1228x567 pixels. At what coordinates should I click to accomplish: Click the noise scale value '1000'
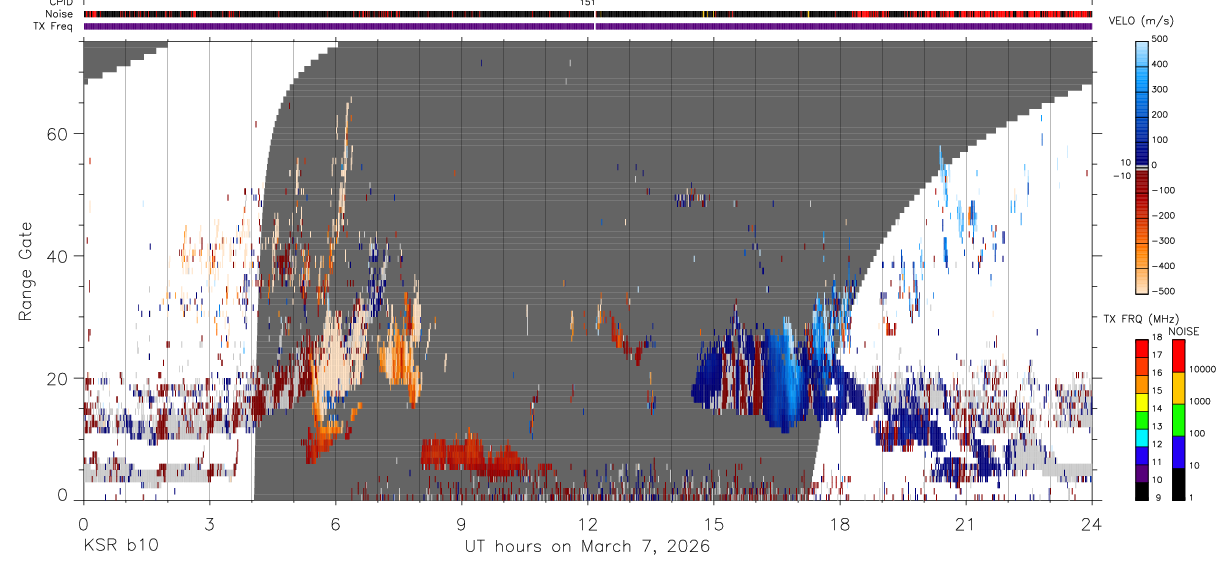(x=1202, y=401)
